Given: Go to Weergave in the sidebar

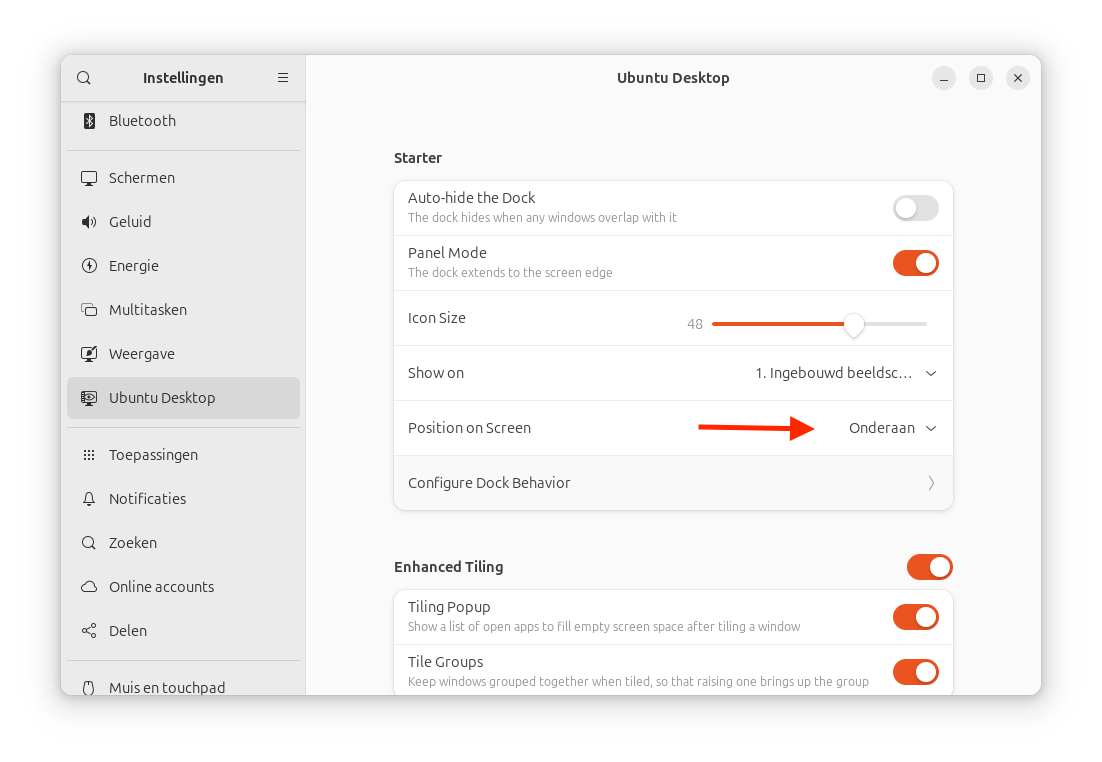Looking at the screenshot, I should [x=142, y=354].
